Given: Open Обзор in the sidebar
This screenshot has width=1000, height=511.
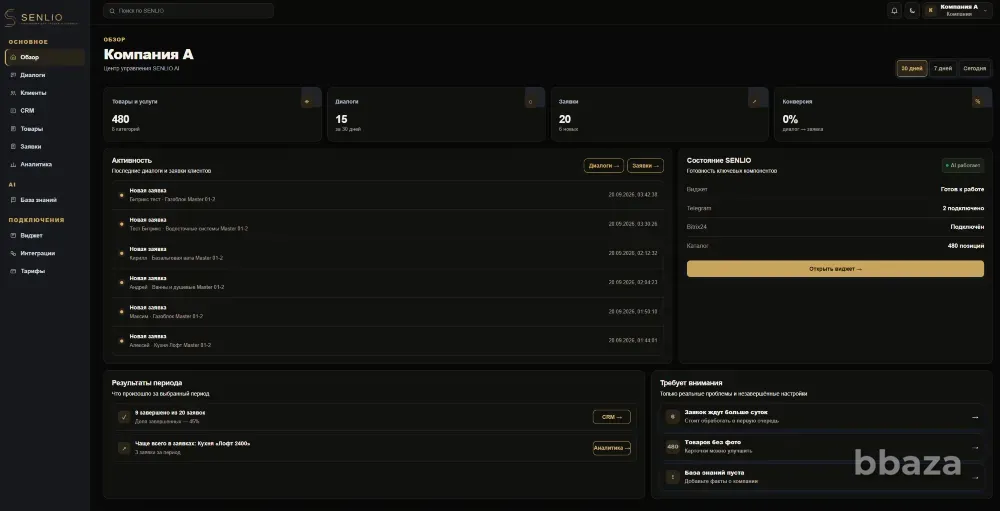Looking at the screenshot, I should (x=45, y=57).
